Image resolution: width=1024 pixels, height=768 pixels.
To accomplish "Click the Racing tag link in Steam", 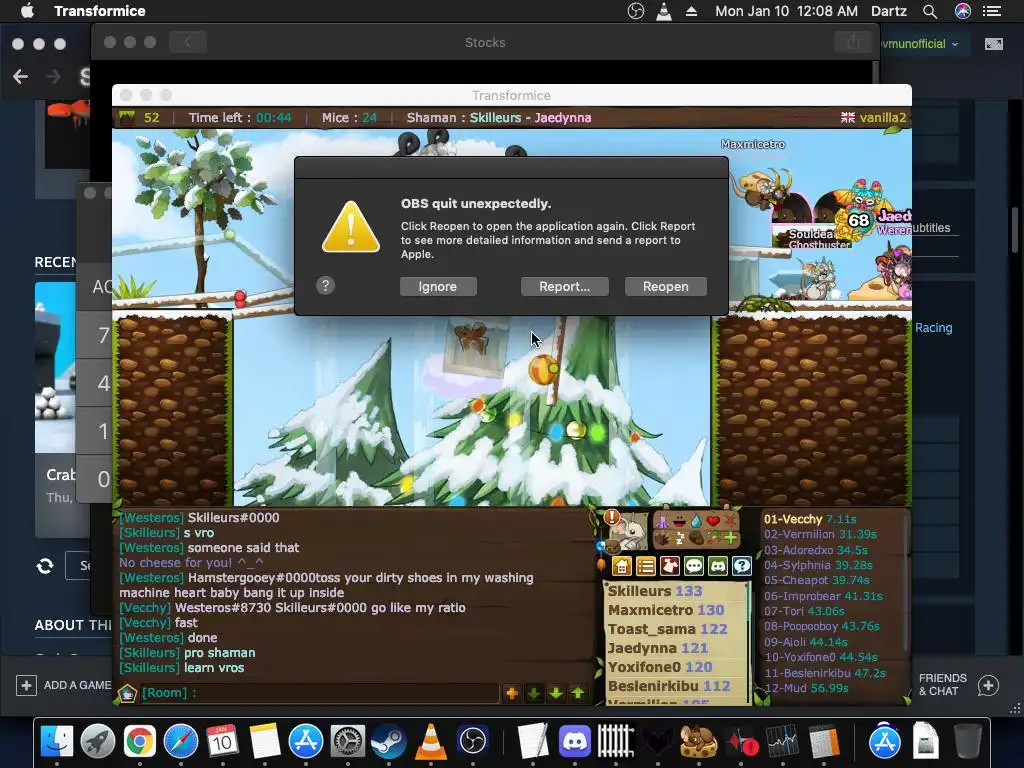I will point(933,328).
